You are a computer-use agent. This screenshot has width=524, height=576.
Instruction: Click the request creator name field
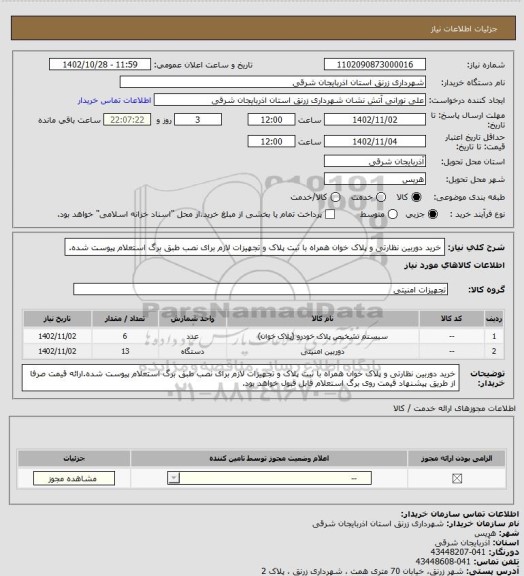[x=290, y=100]
